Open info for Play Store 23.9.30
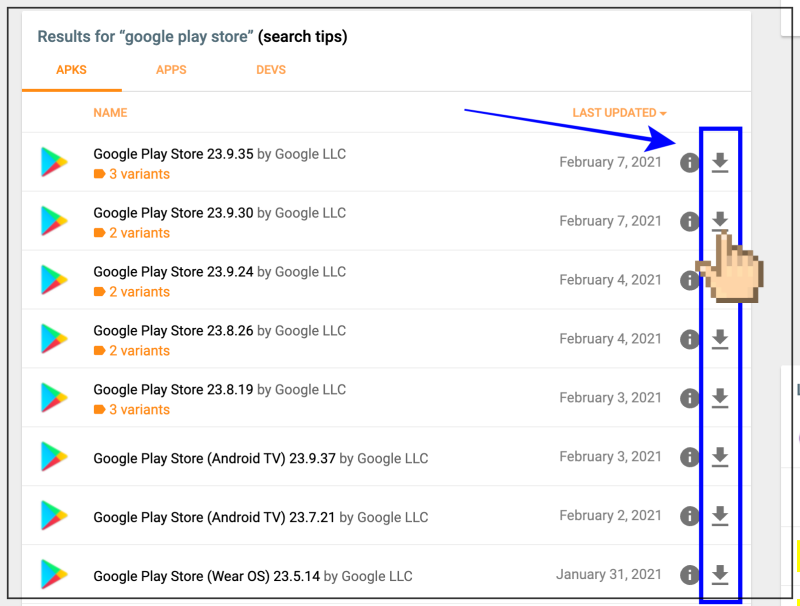The width and height of the screenshot is (800, 606). tap(689, 221)
